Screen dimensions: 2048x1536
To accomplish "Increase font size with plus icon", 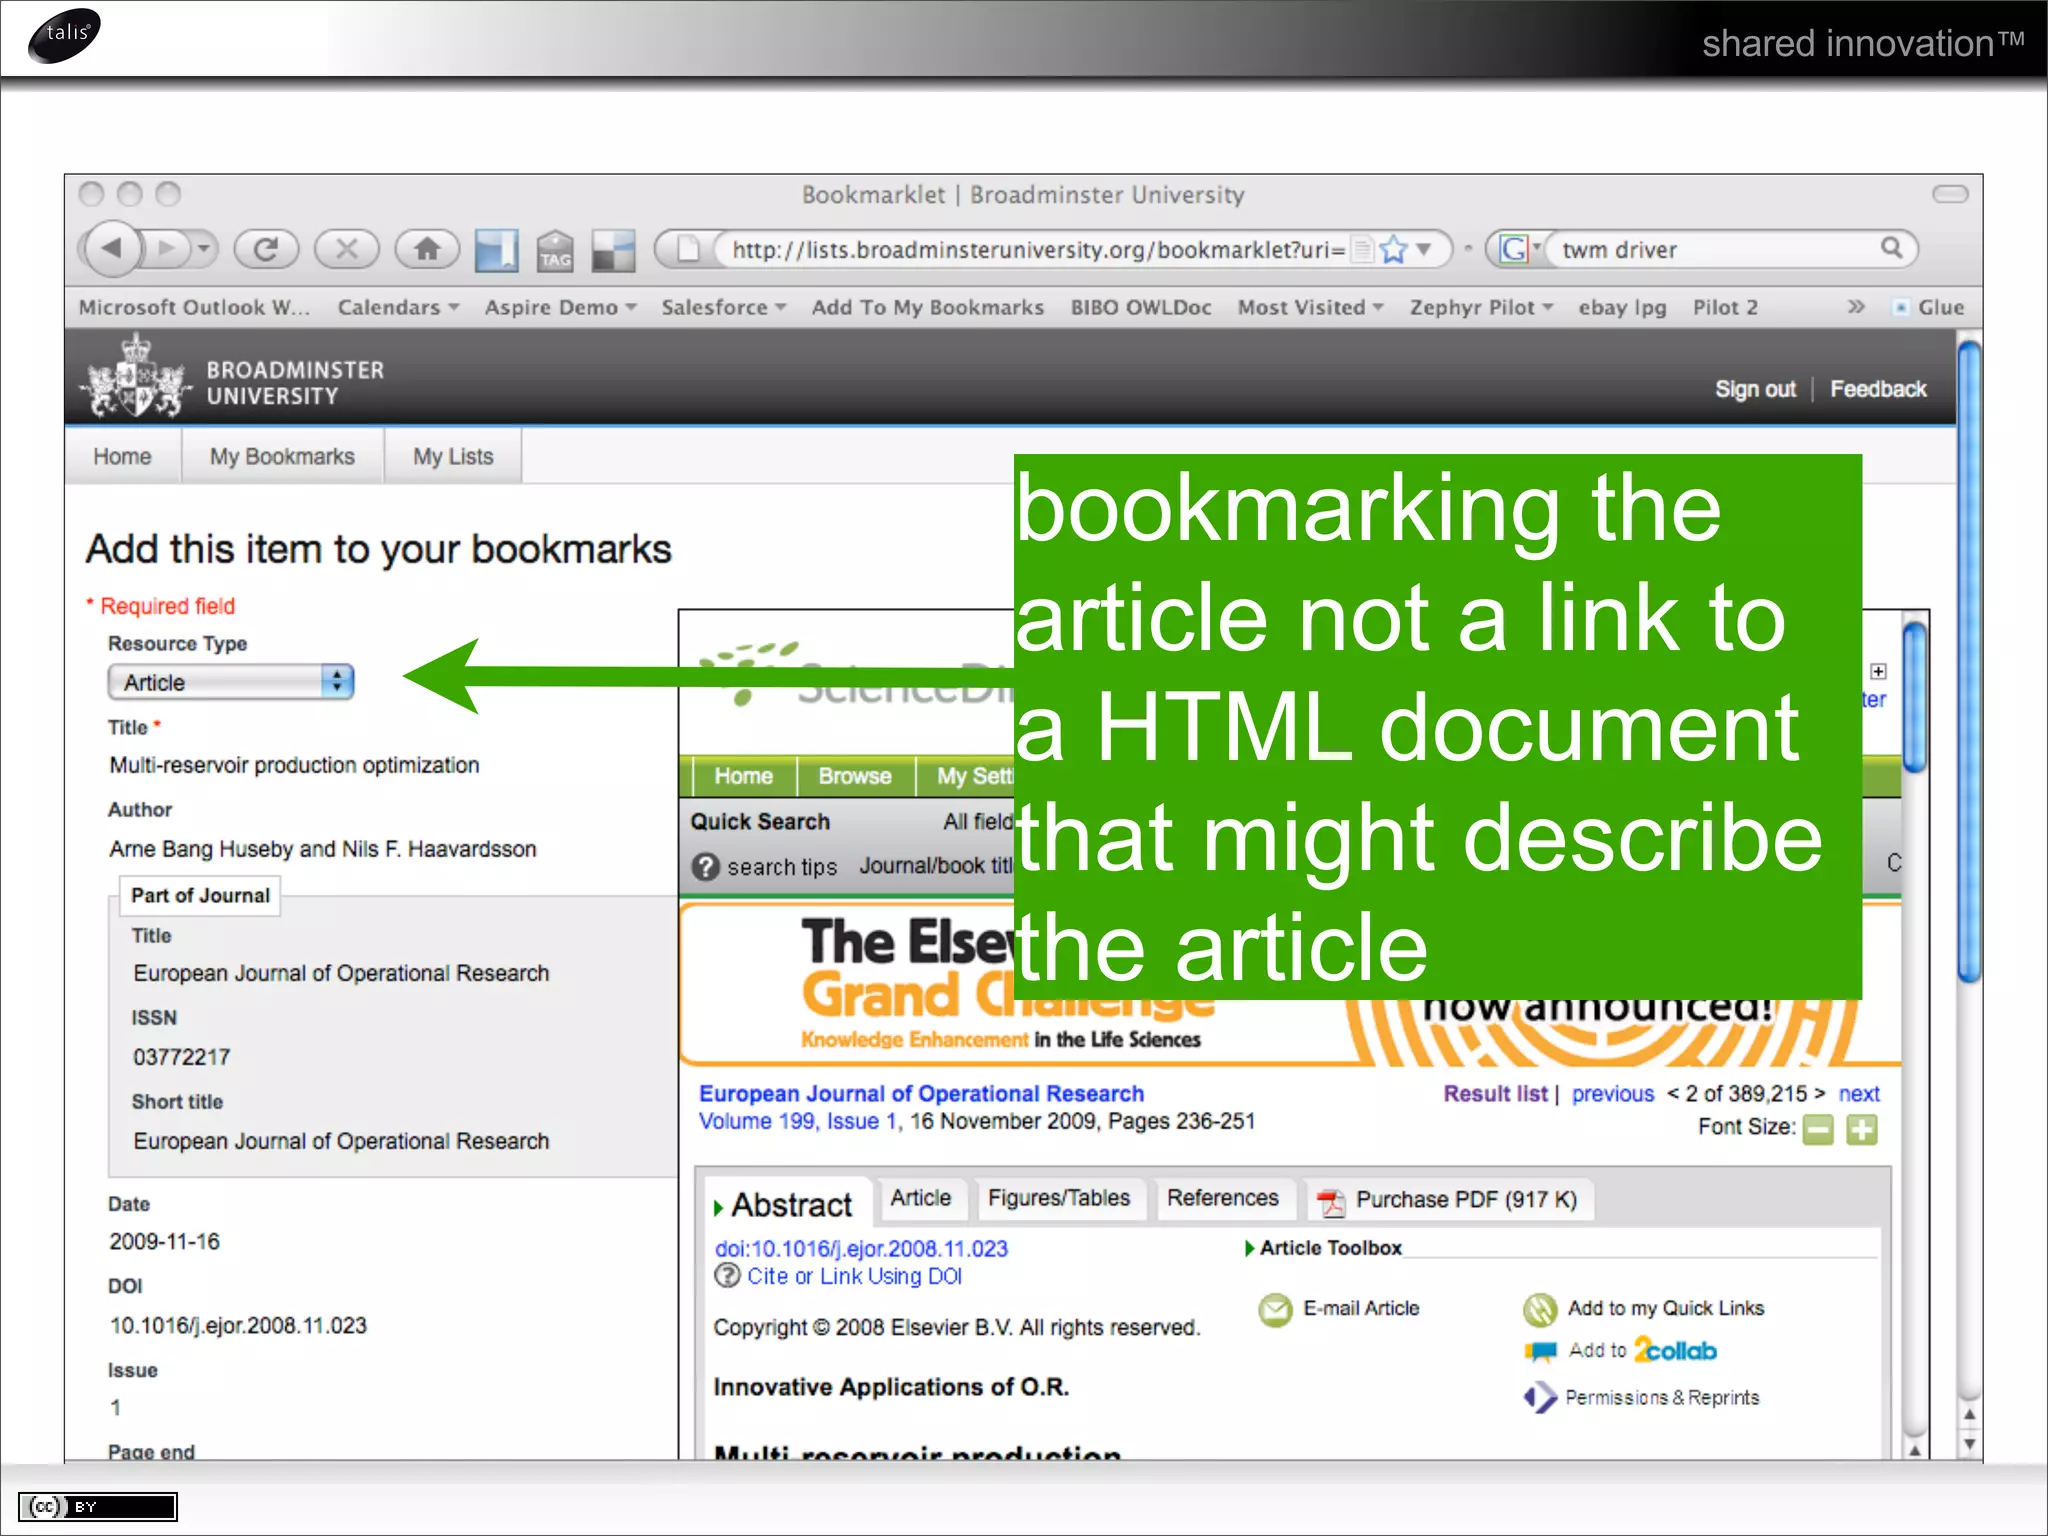I will [1861, 1129].
